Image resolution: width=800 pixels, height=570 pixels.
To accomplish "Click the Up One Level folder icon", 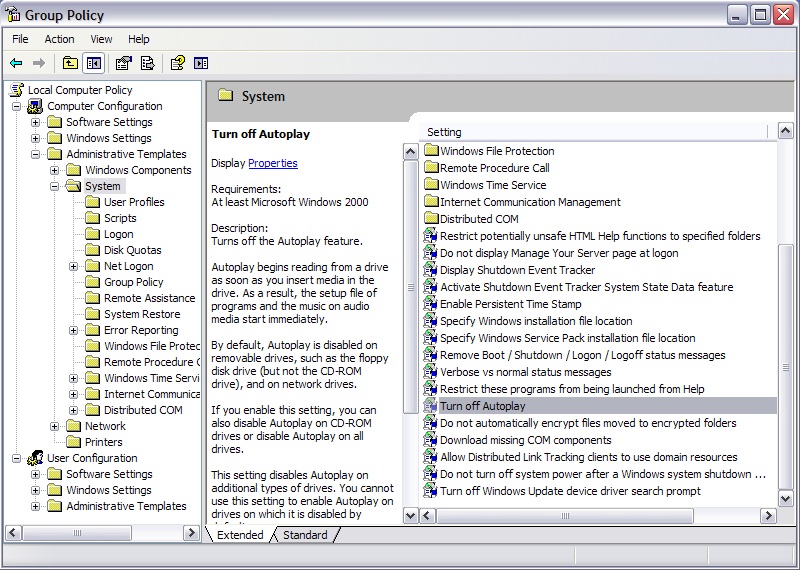I will (70, 63).
